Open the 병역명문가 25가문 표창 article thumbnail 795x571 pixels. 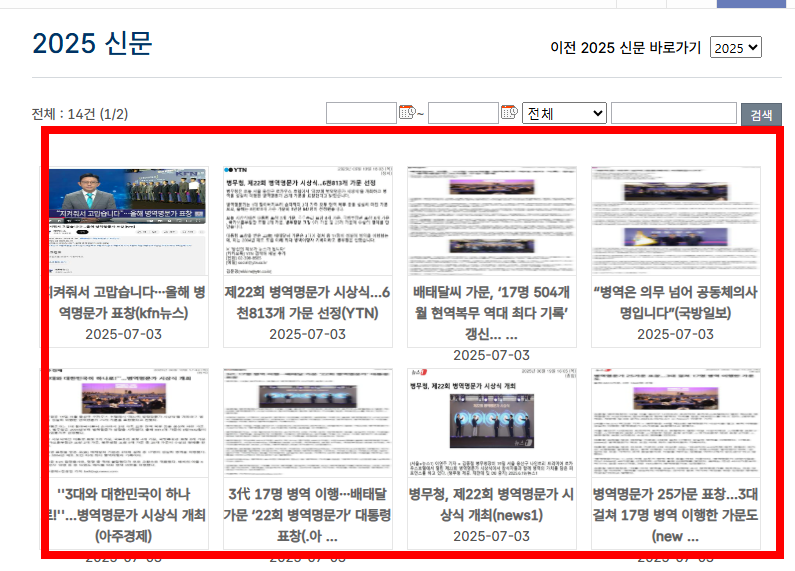point(676,423)
